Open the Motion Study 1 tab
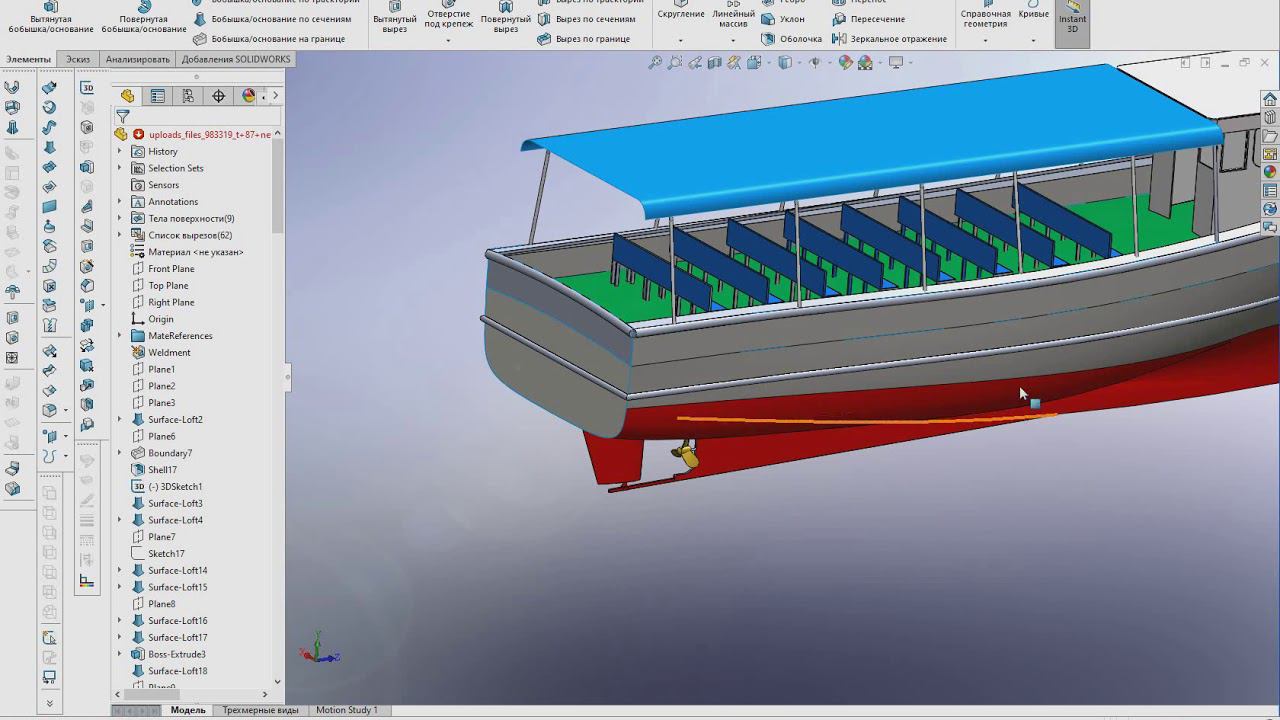Viewport: 1280px width, 720px height. pos(347,710)
